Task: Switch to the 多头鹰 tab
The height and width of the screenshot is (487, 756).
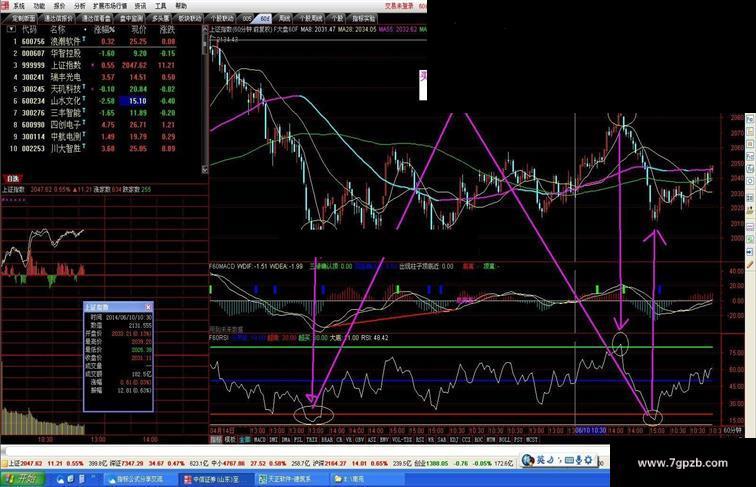Action: pyautogui.click(x=161, y=18)
